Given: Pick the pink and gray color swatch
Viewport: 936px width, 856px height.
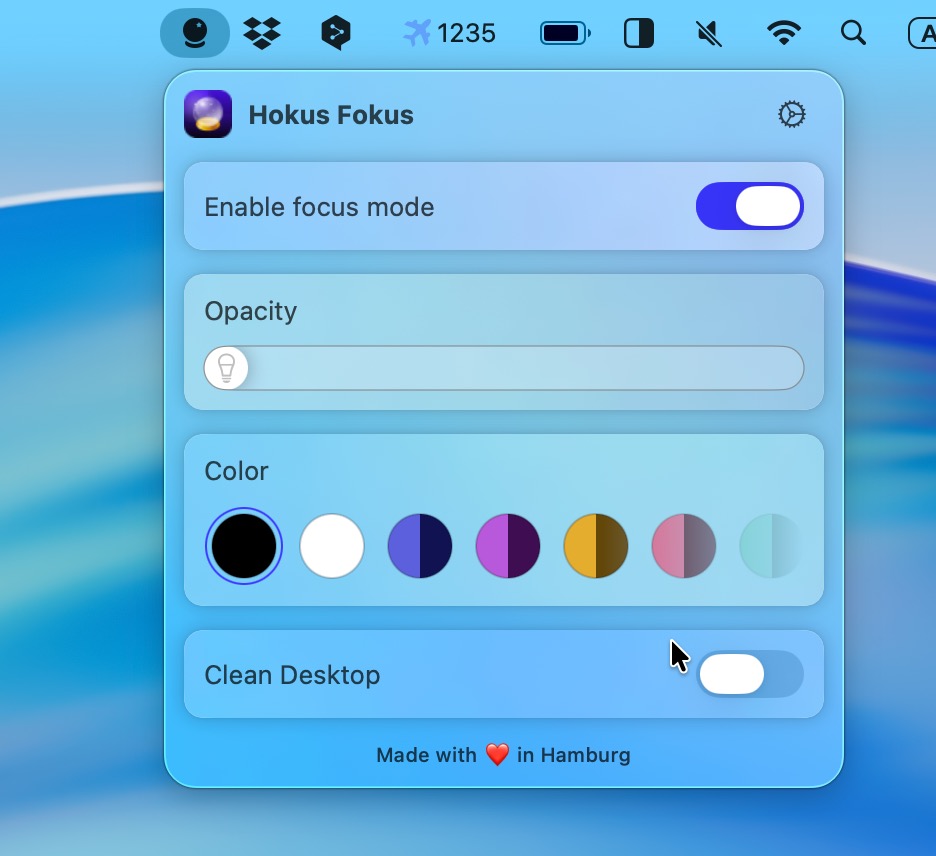Looking at the screenshot, I should (x=684, y=546).
